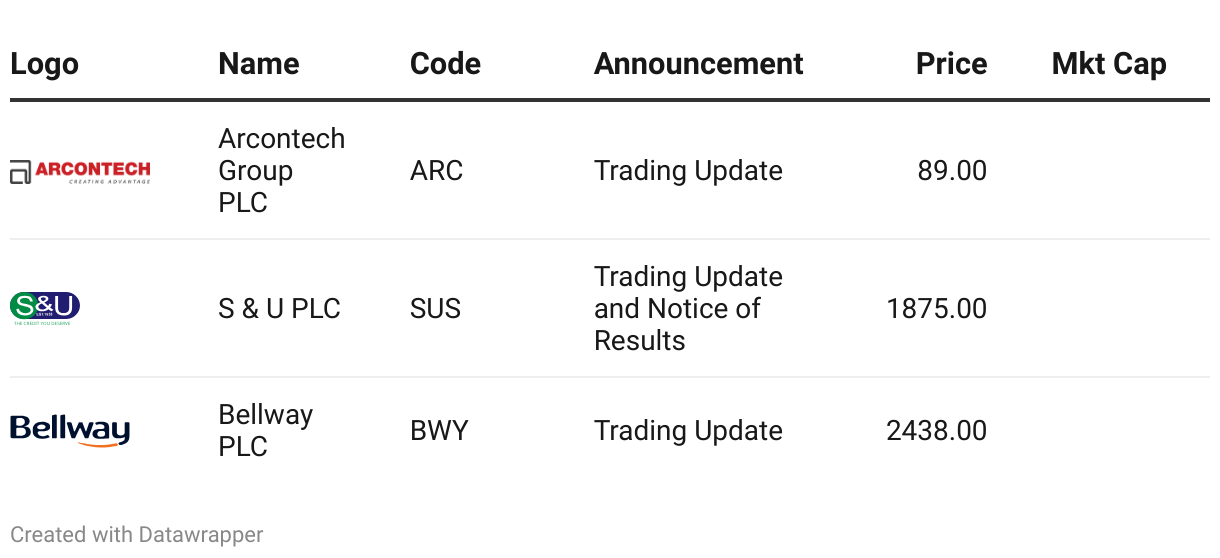Viewport: 1220px width, 558px height.
Task: Select the BWY ticker code
Action: point(439,431)
